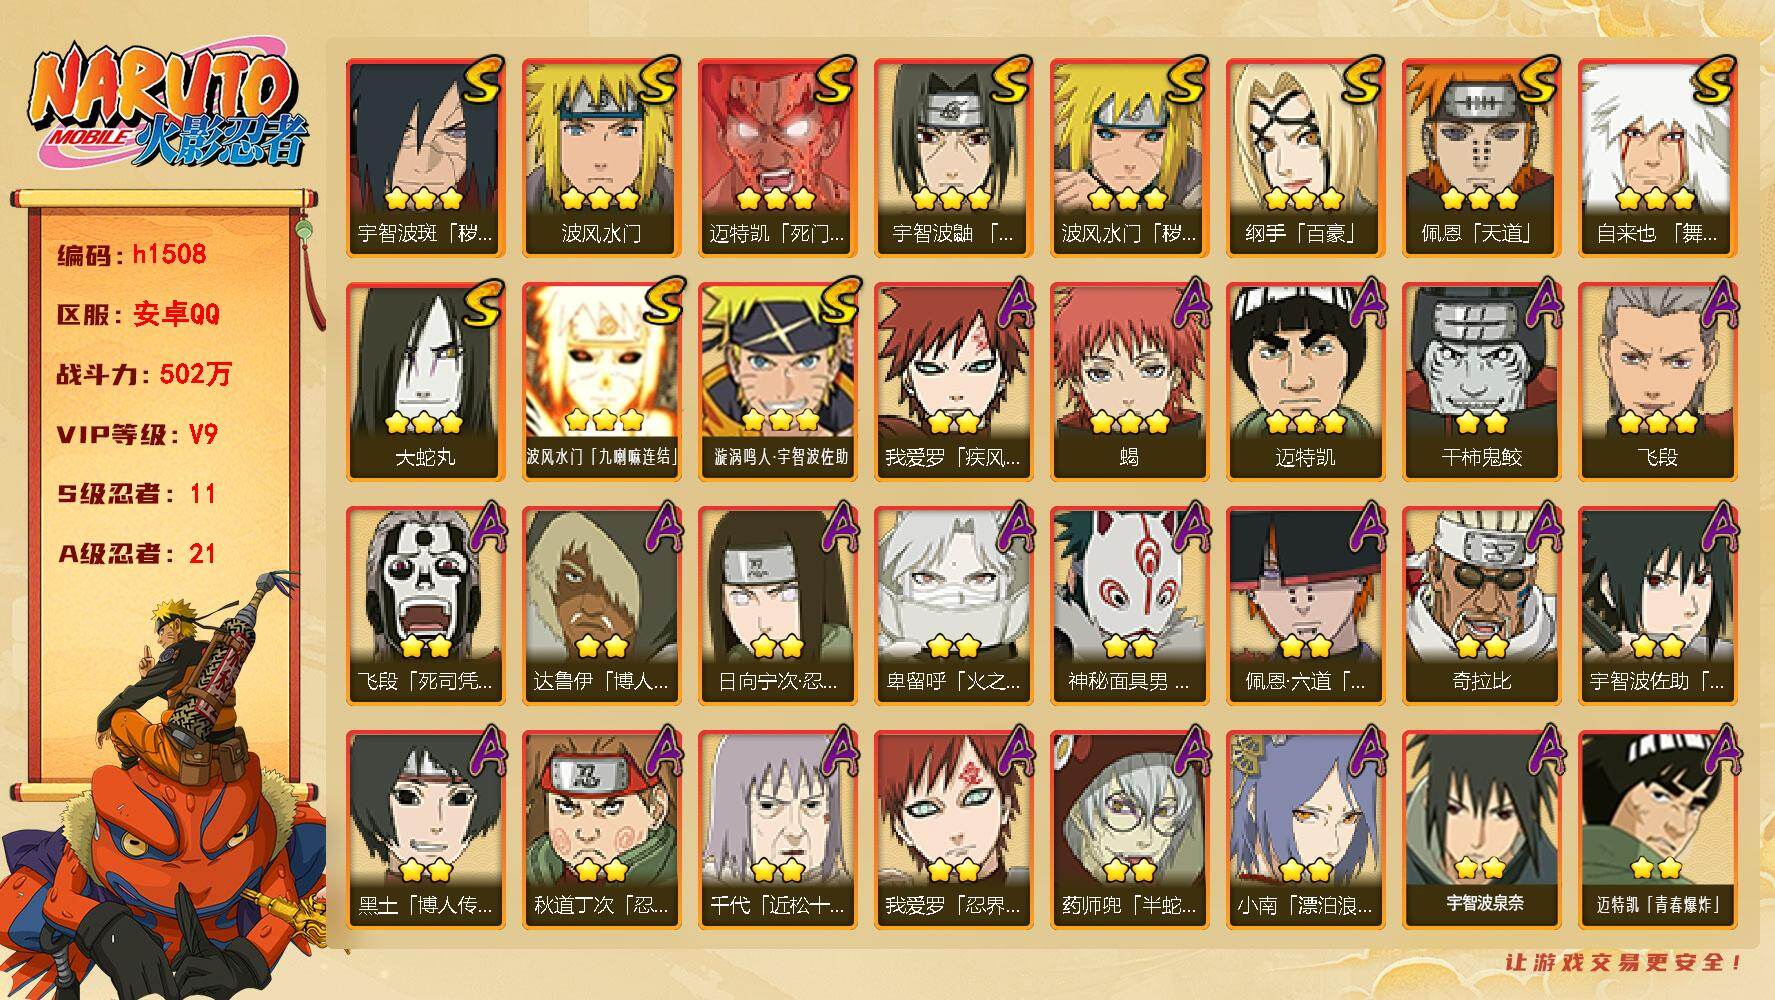Select the 干柿鬼鲛 character card

coord(1481,382)
